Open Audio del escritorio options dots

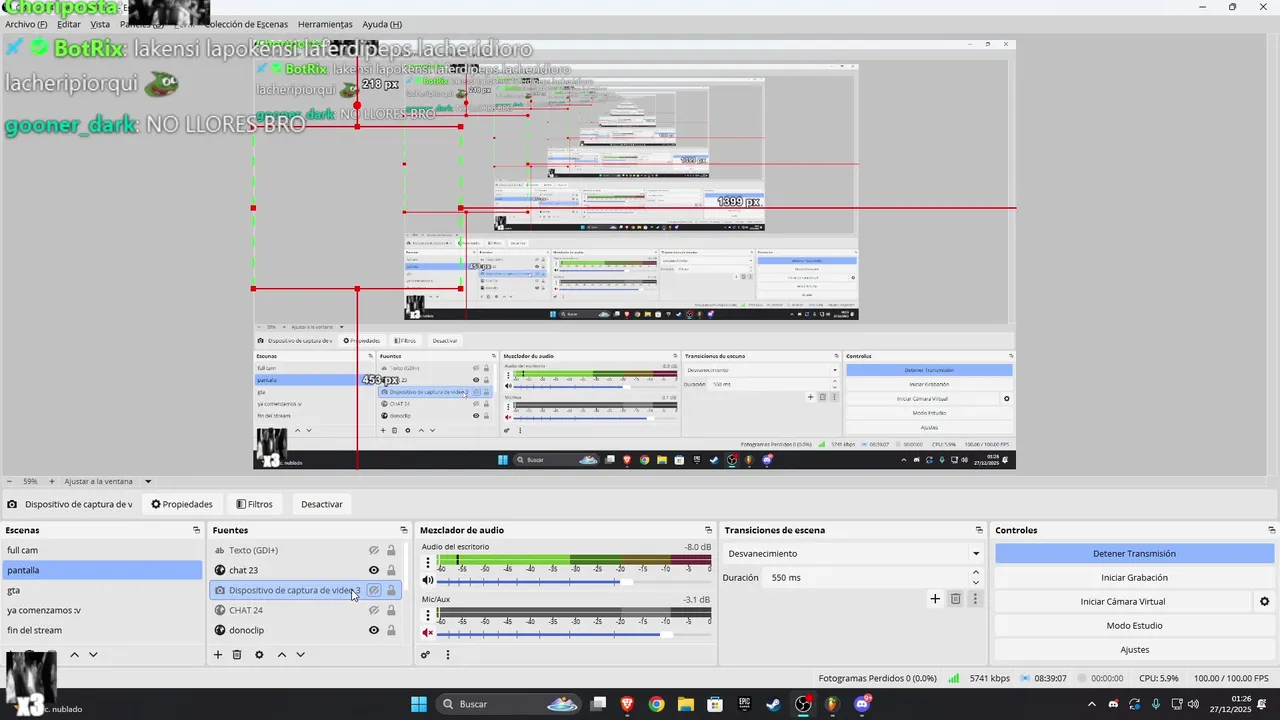pyautogui.click(x=428, y=563)
